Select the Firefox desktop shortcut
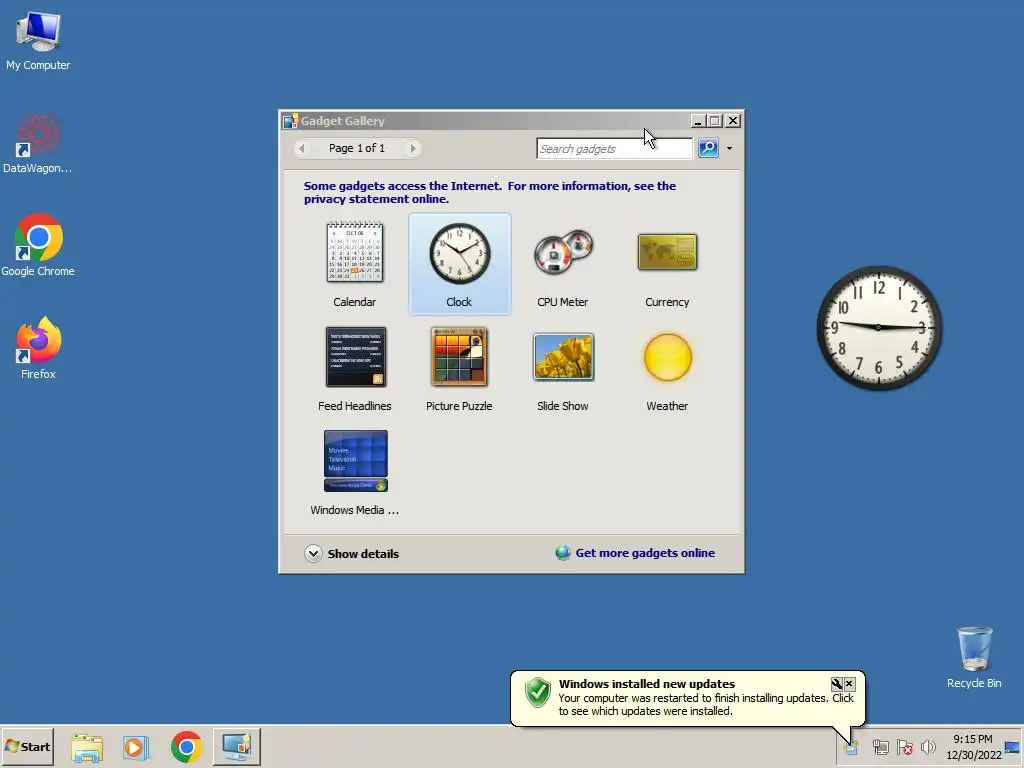 [38, 348]
